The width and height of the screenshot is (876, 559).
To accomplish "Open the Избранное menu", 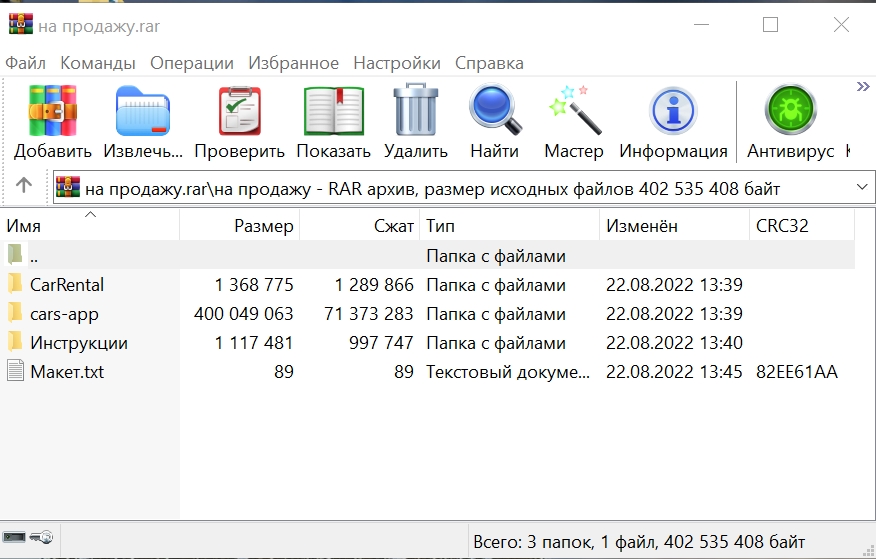I will 293,63.
